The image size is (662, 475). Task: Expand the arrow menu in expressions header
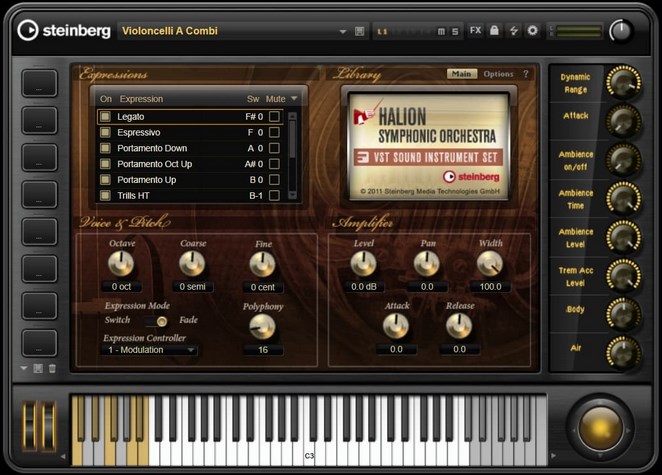tap(294, 99)
